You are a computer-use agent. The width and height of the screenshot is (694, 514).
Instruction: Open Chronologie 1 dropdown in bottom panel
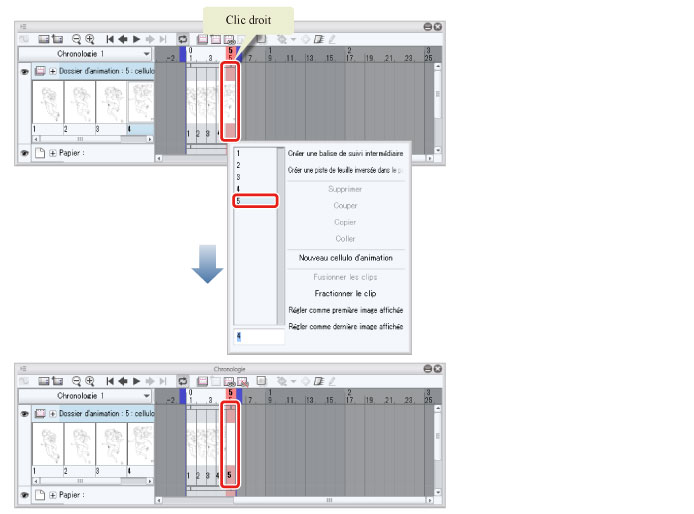pyautogui.click(x=85, y=396)
